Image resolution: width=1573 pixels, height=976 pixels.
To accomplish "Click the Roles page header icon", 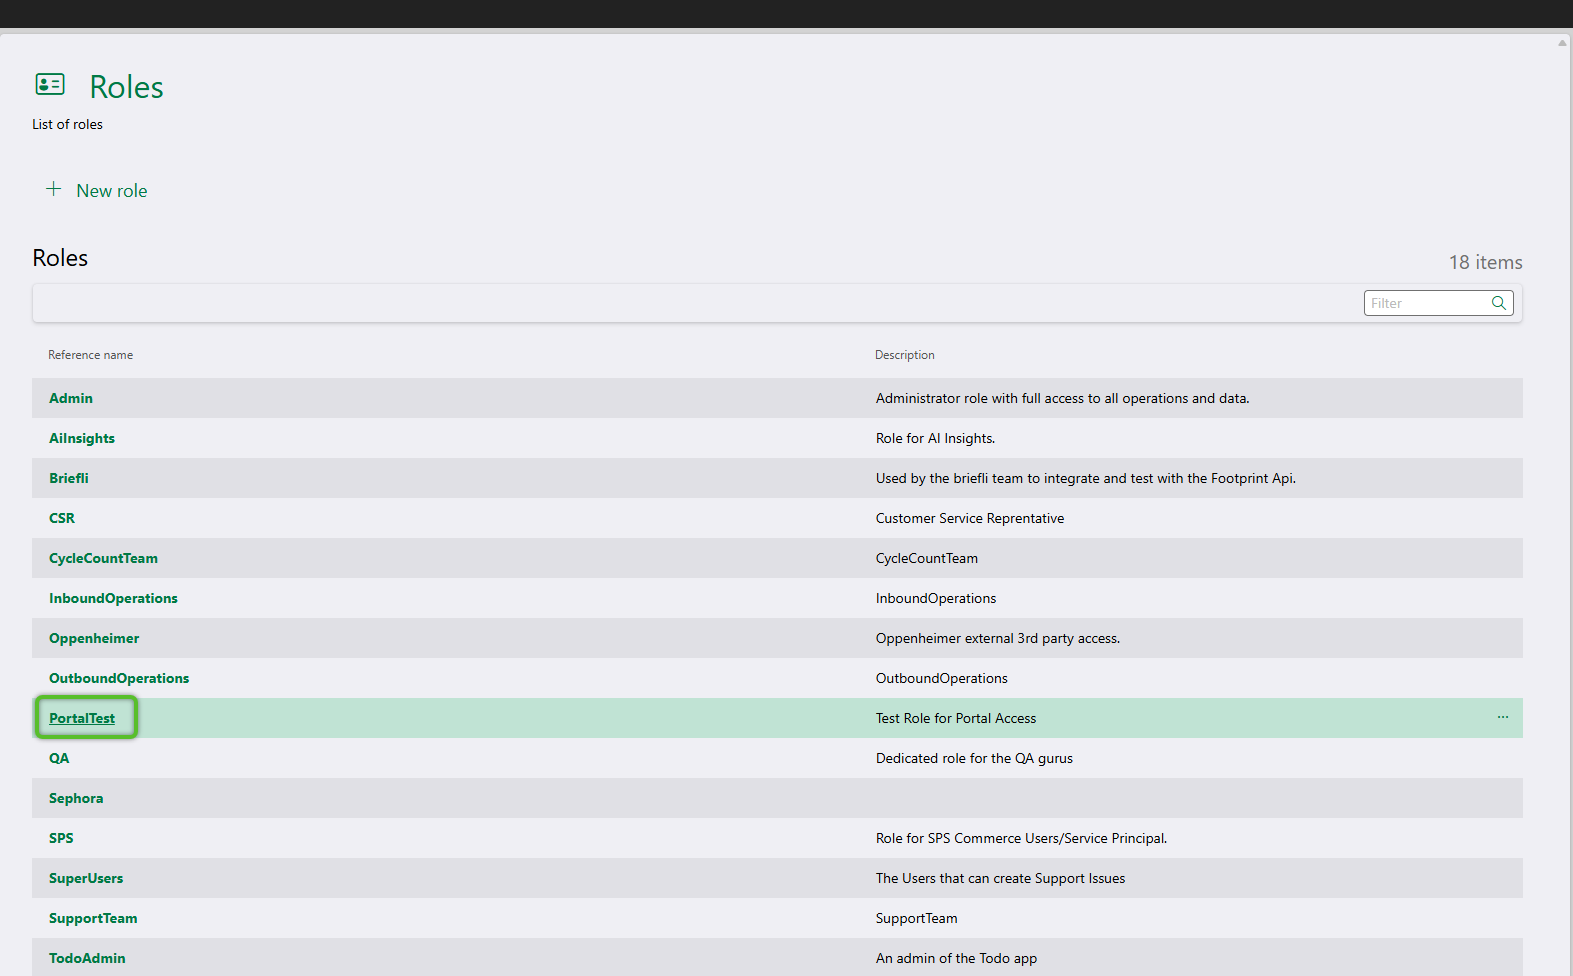I will (x=50, y=84).
